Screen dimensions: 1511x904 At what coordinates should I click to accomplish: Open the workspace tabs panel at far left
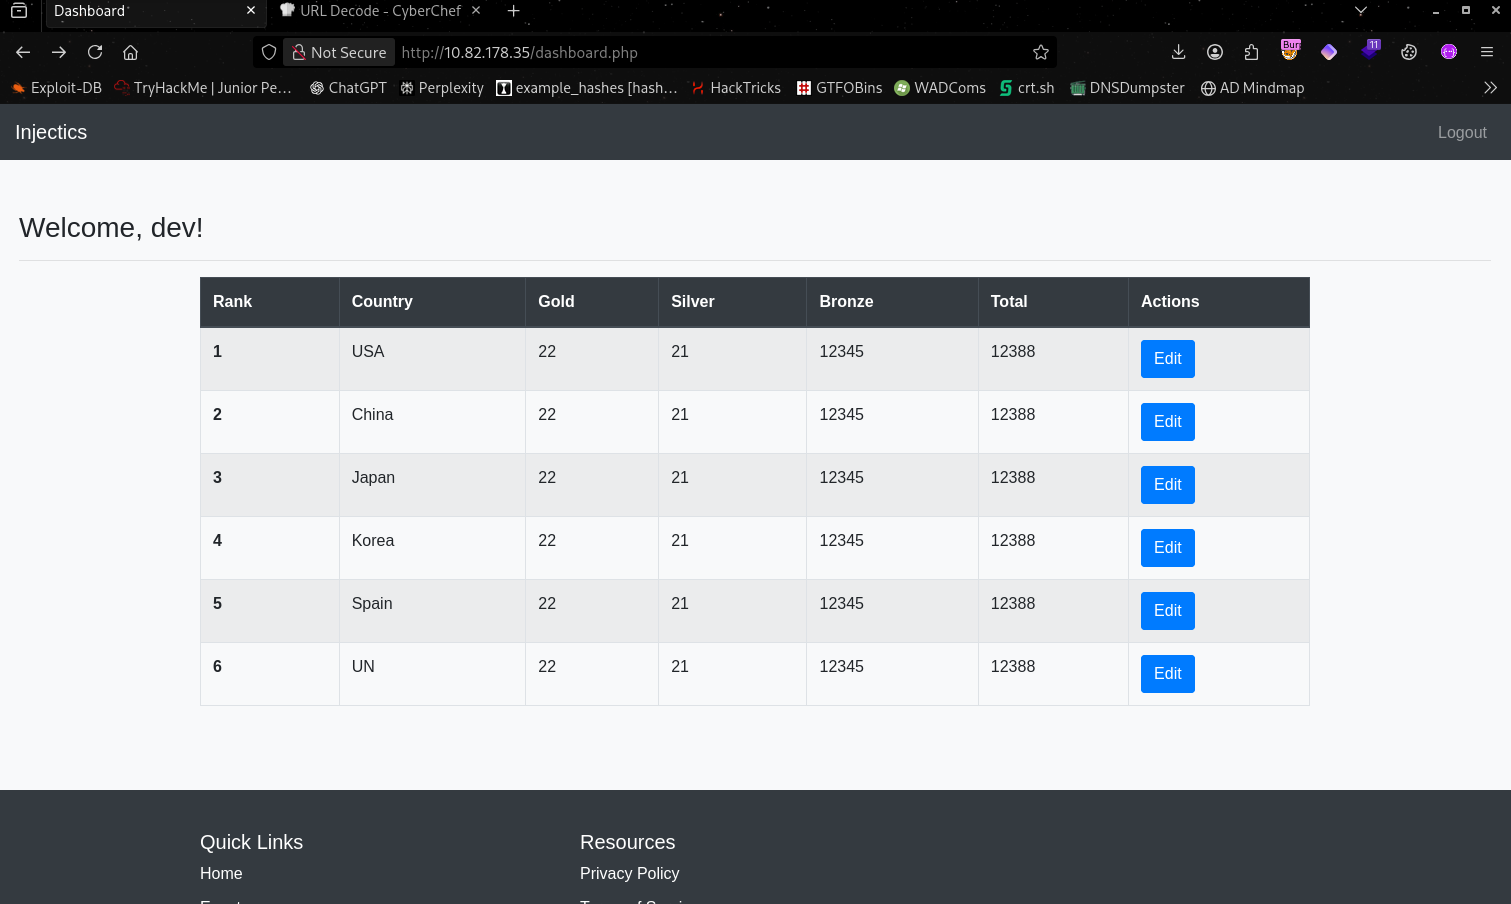point(19,11)
